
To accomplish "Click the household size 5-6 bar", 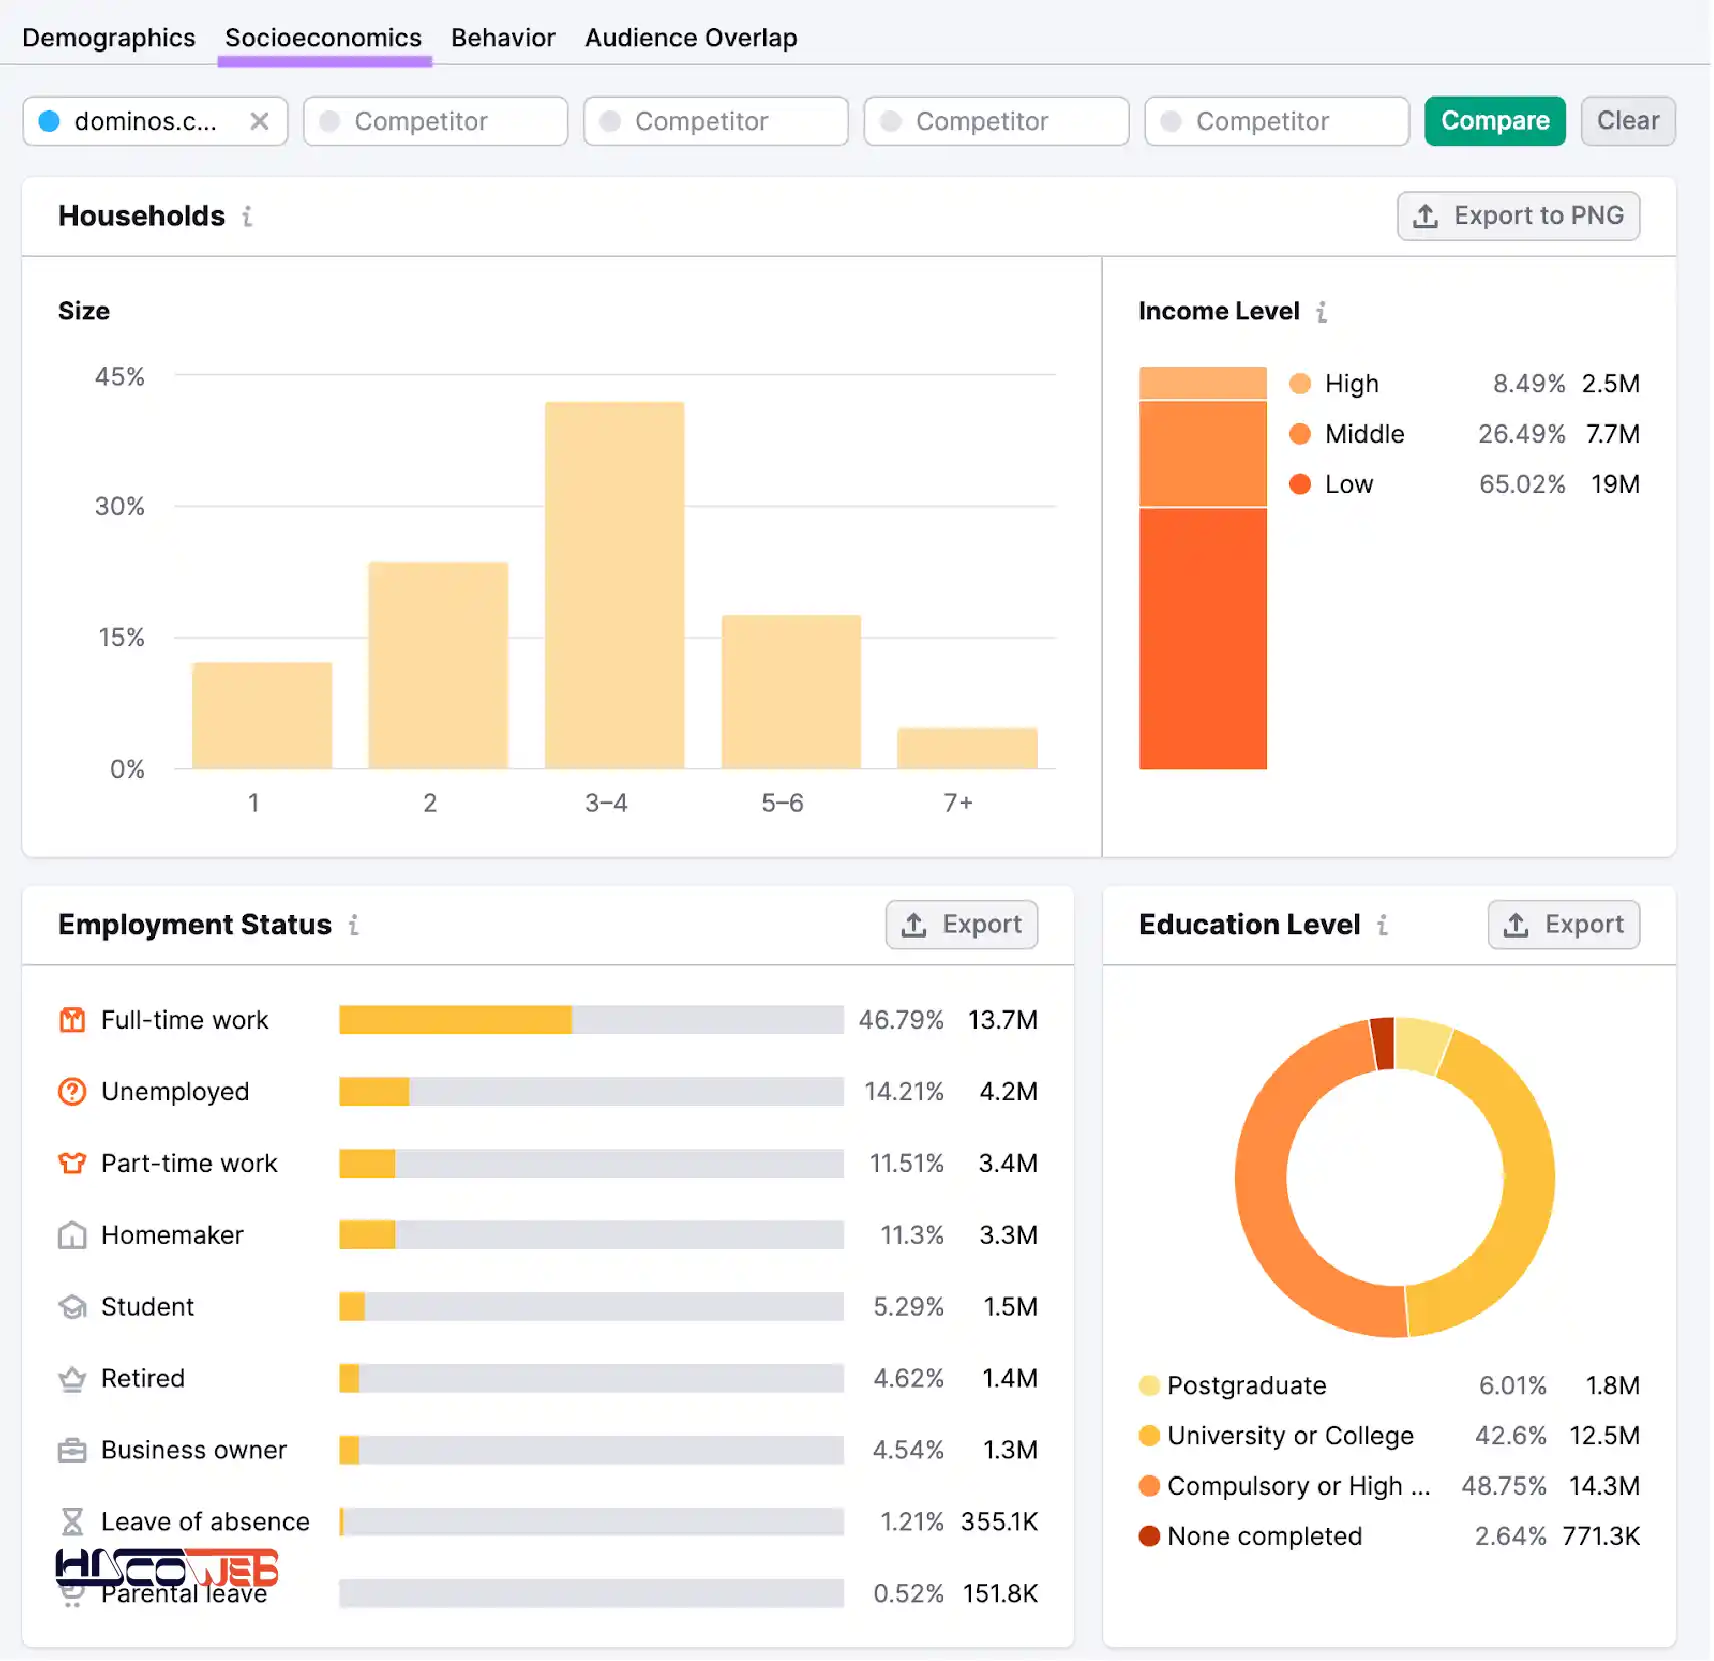I will [791, 692].
